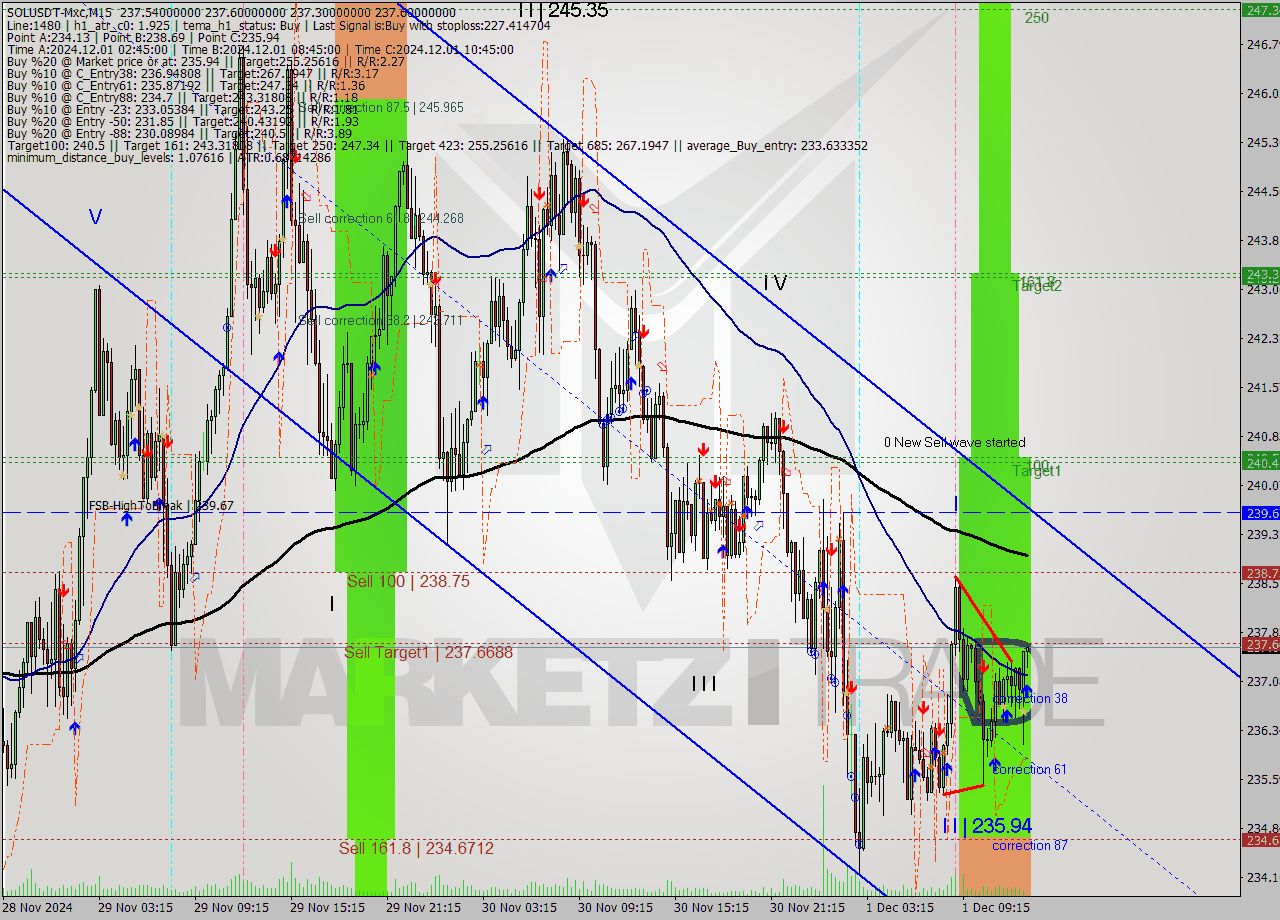Click the 'Sell Target1 | 237.6688' label
This screenshot has height=920, width=1280.
click(x=428, y=652)
